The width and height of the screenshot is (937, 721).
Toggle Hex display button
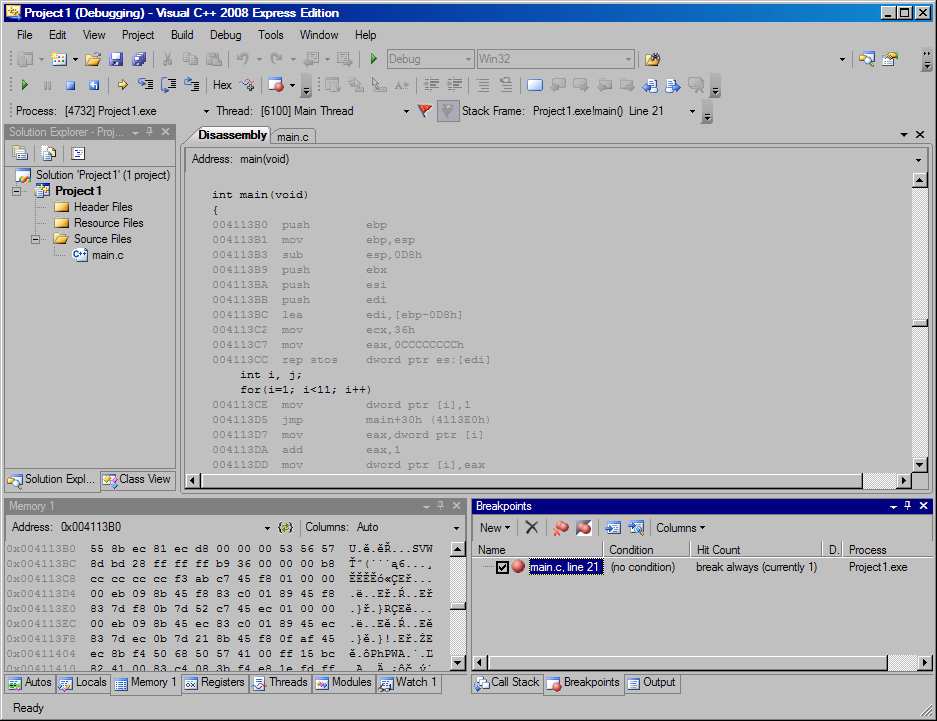coord(222,85)
